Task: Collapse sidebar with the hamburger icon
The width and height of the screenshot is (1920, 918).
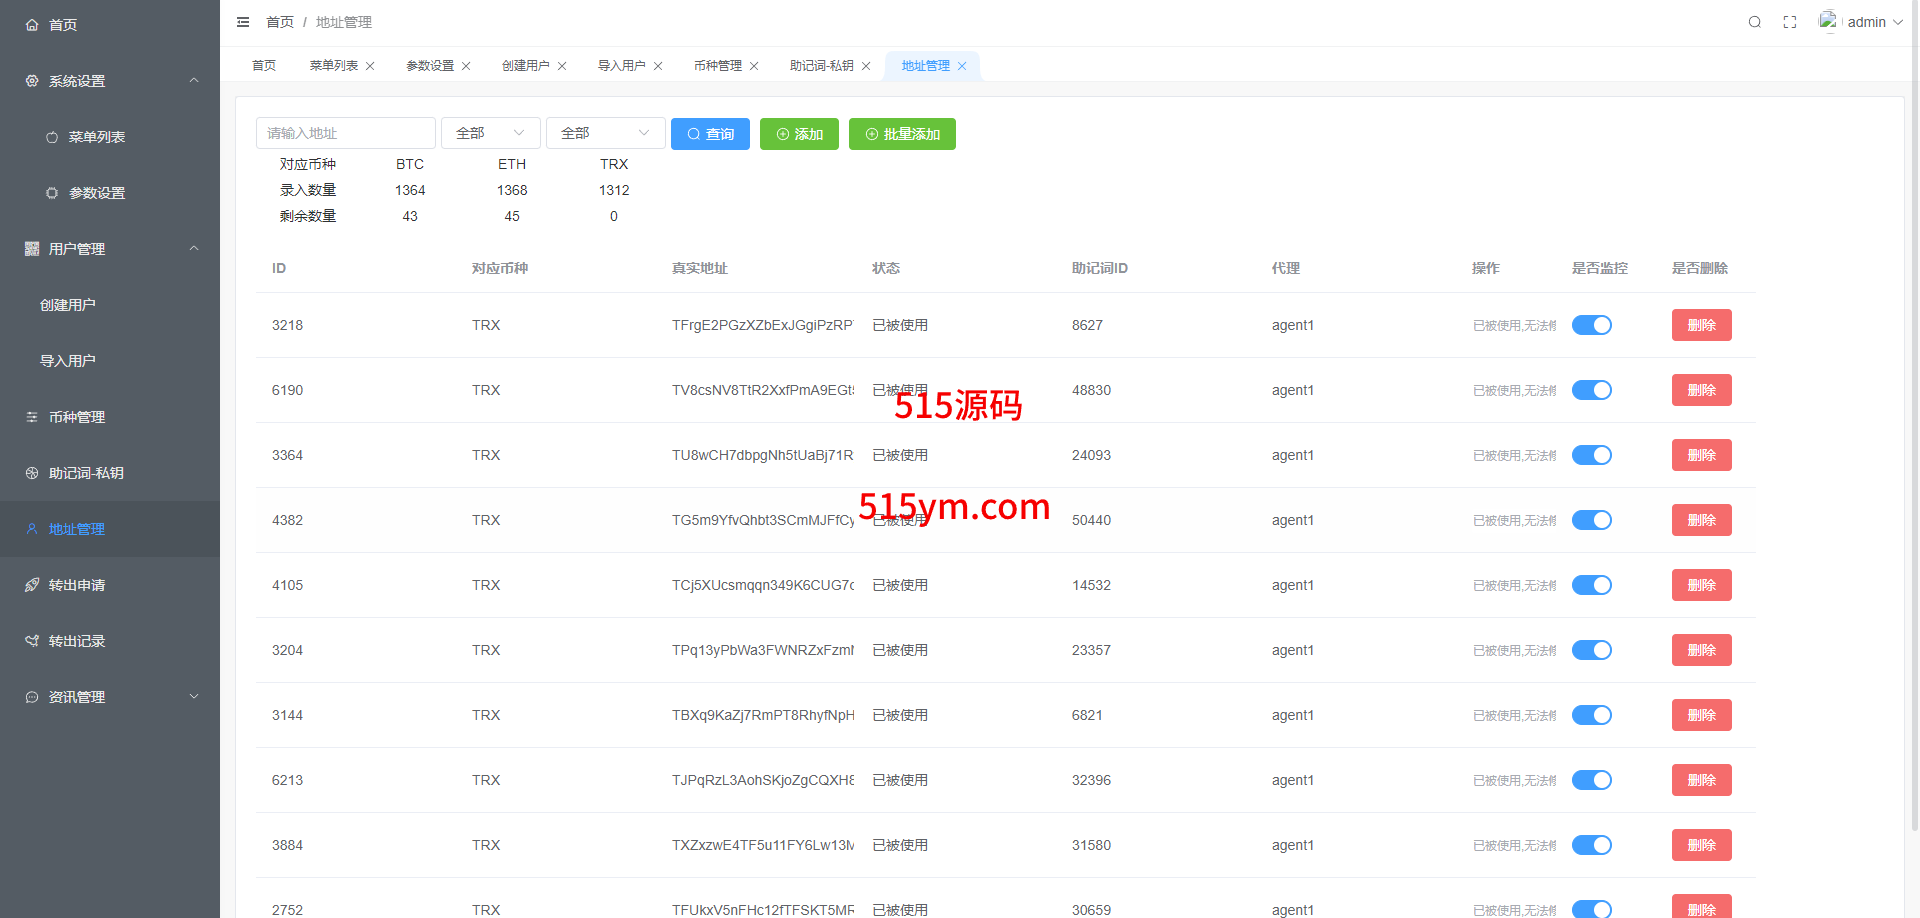Action: tap(243, 22)
